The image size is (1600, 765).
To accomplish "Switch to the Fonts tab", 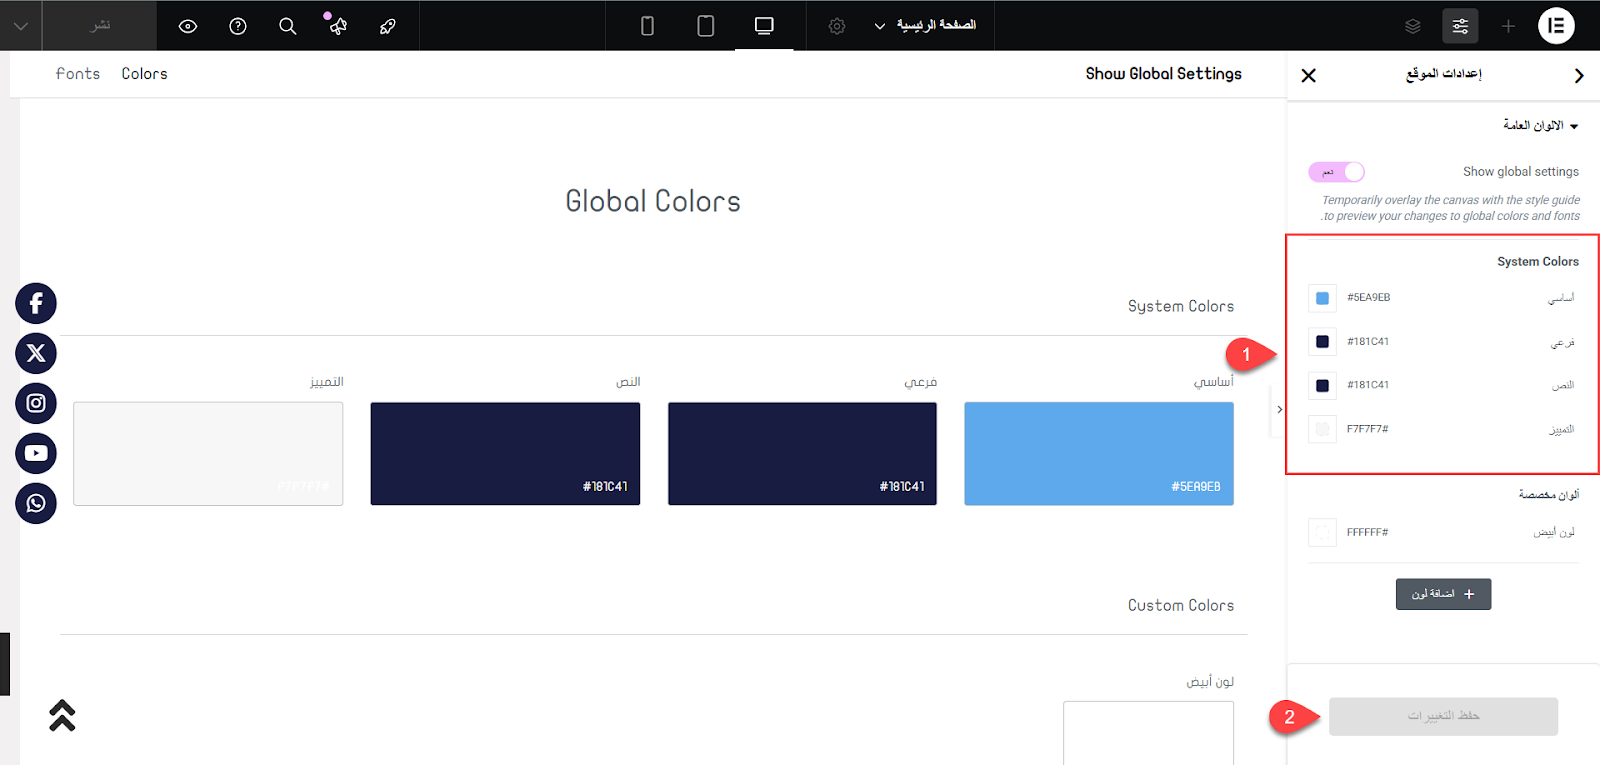I will coord(78,74).
